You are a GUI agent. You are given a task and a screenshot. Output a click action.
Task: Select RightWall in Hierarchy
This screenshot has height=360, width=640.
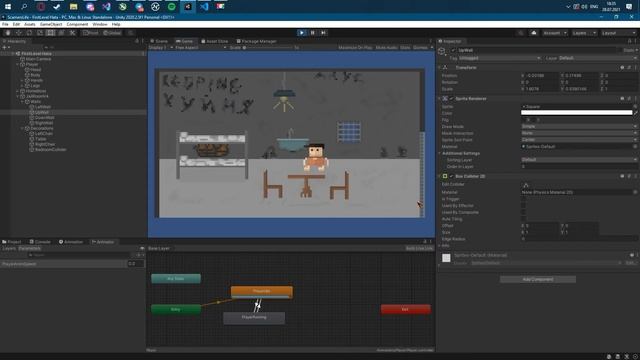tap(44, 123)
